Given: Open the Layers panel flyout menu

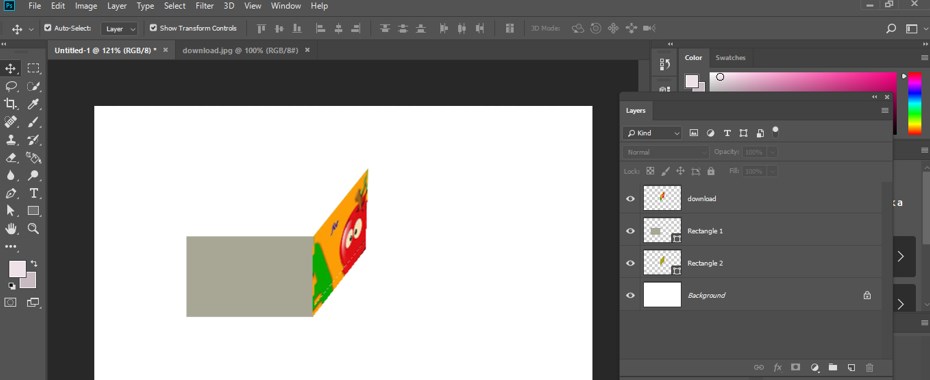Looking at the screenshot, I should (x=885, y=111).
